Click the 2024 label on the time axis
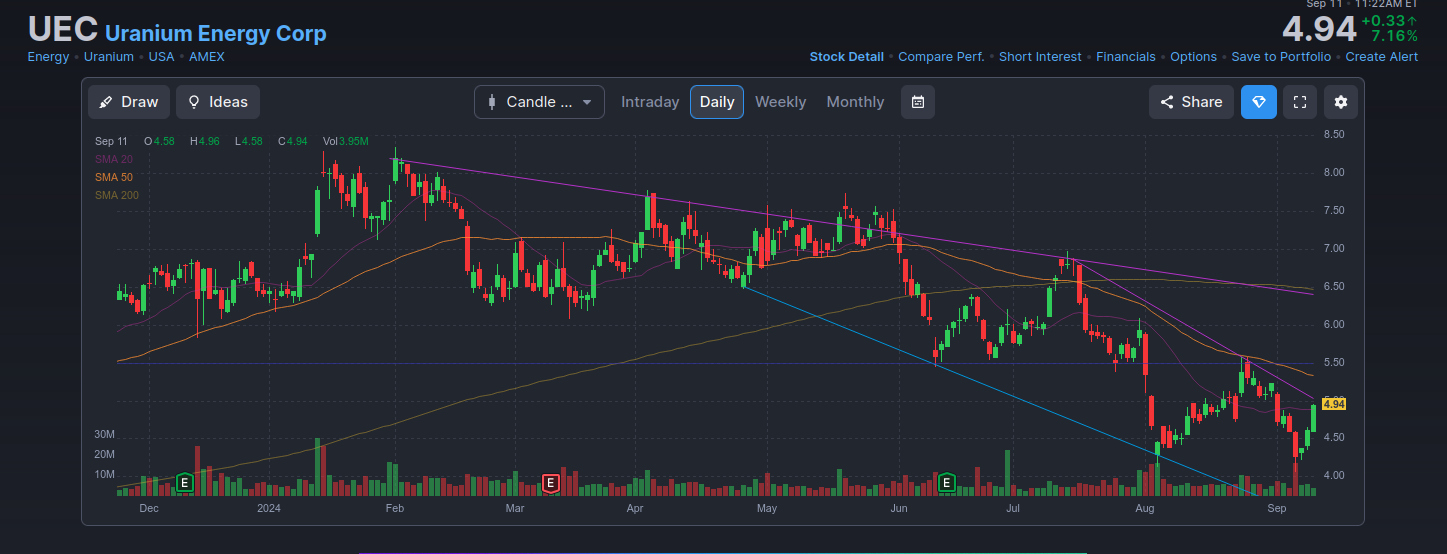Viewport: 1447px width, 554px height. (270, 509)
